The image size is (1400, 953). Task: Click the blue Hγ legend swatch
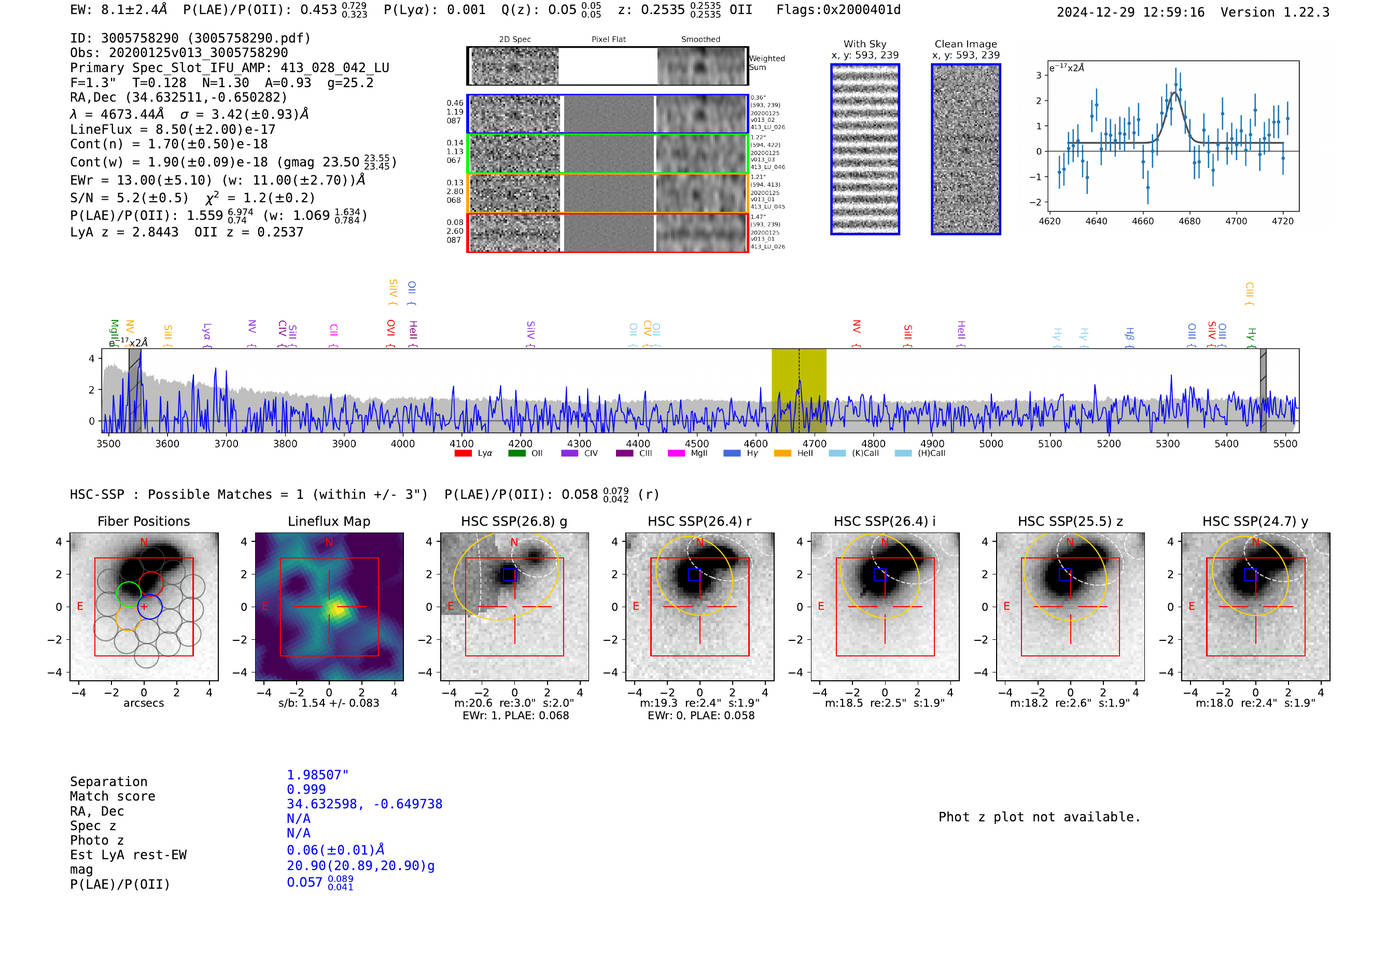point(731,453)
